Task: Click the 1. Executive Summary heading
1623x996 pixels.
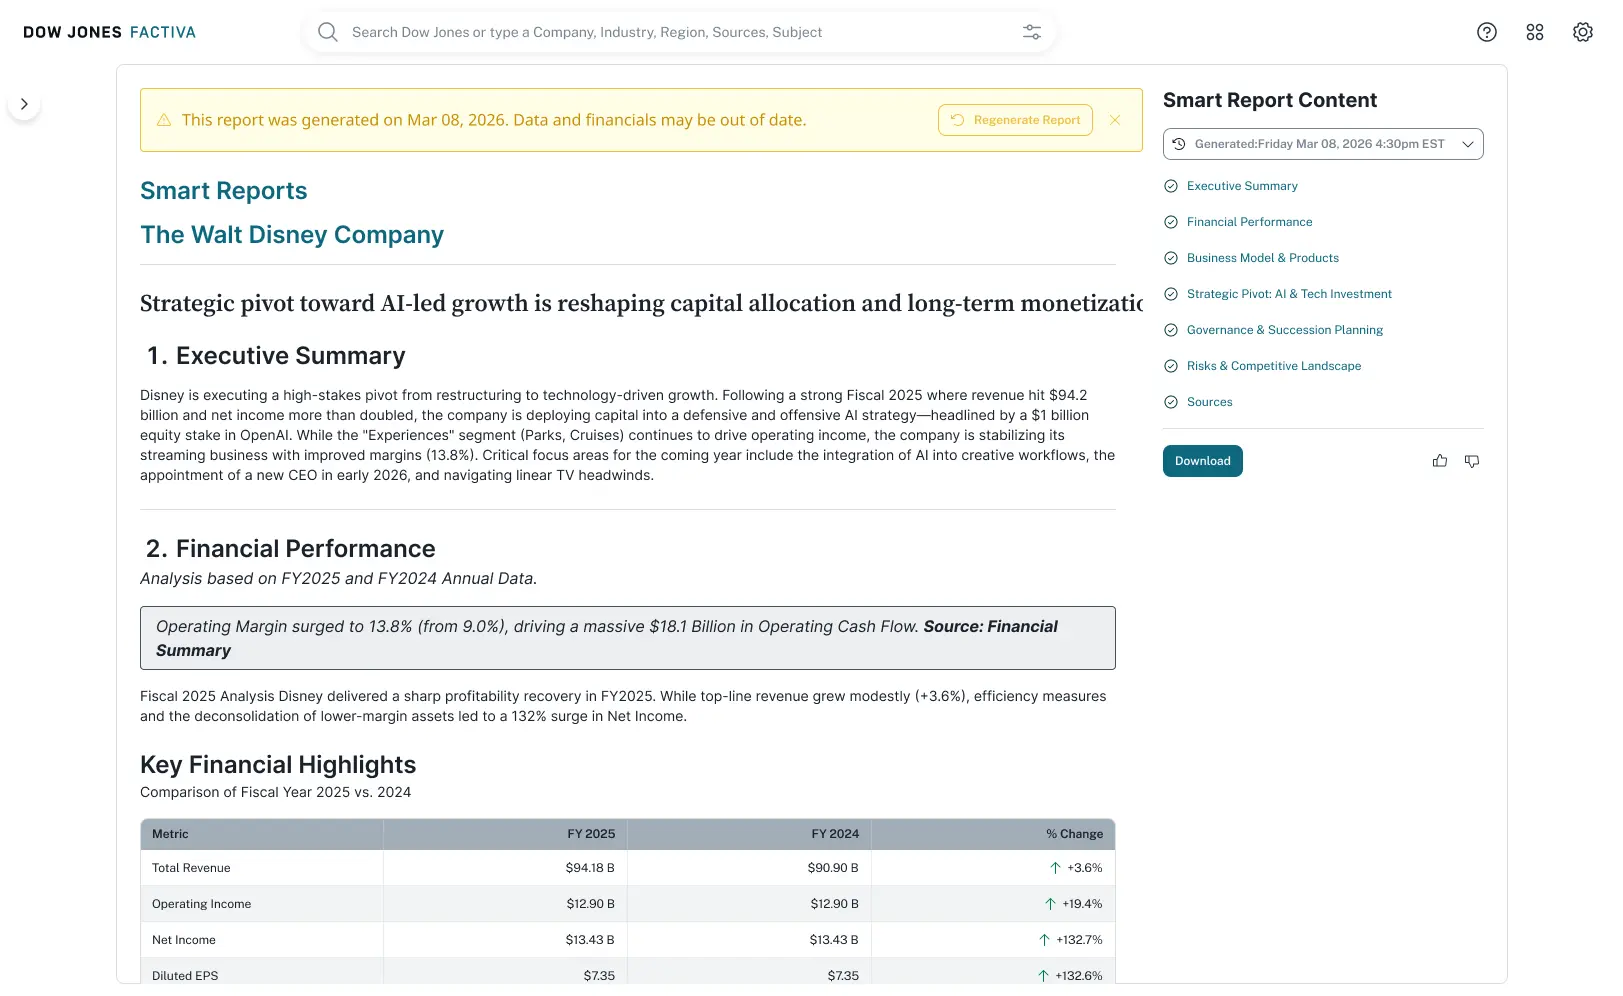Action: pyautogui.click(x=276, y=356)
